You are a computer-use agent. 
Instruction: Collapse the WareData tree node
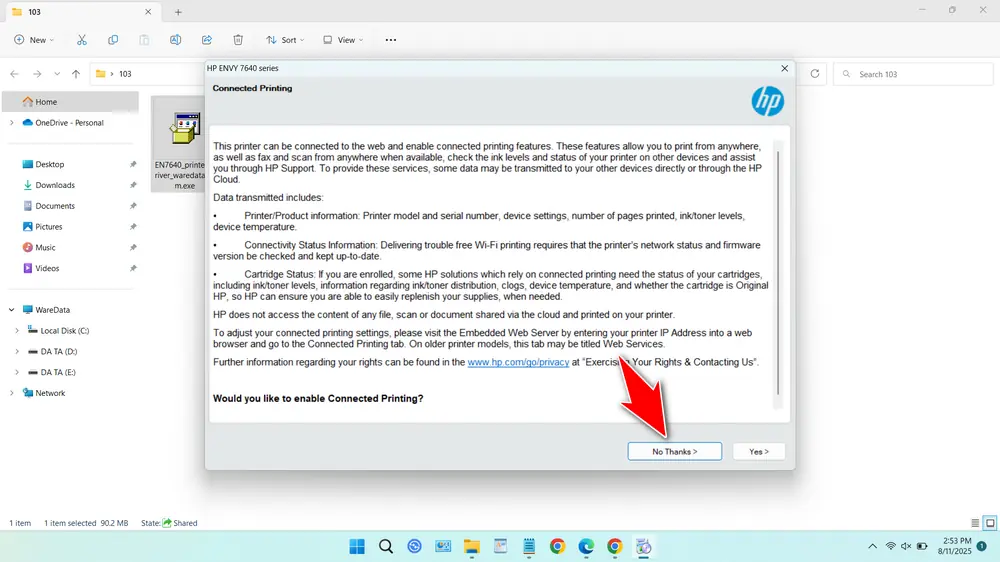tap(11, 310)
